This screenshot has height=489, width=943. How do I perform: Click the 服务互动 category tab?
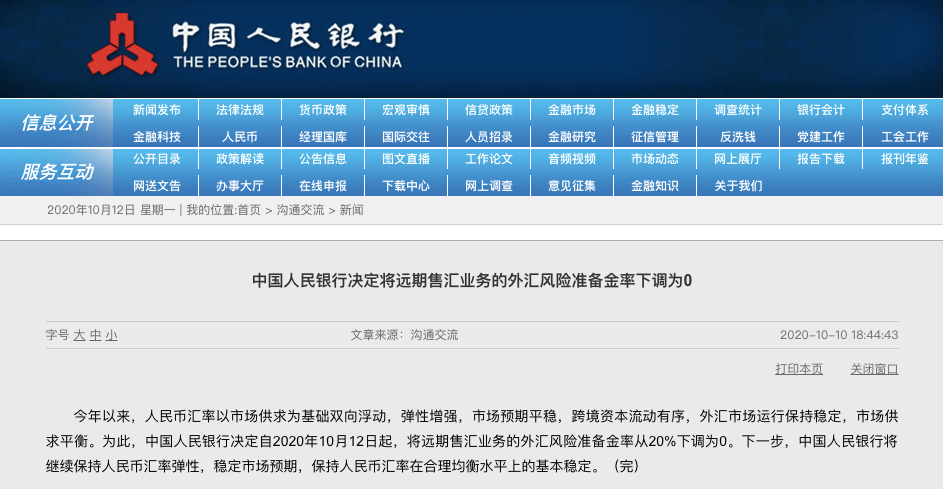point(57,172)
